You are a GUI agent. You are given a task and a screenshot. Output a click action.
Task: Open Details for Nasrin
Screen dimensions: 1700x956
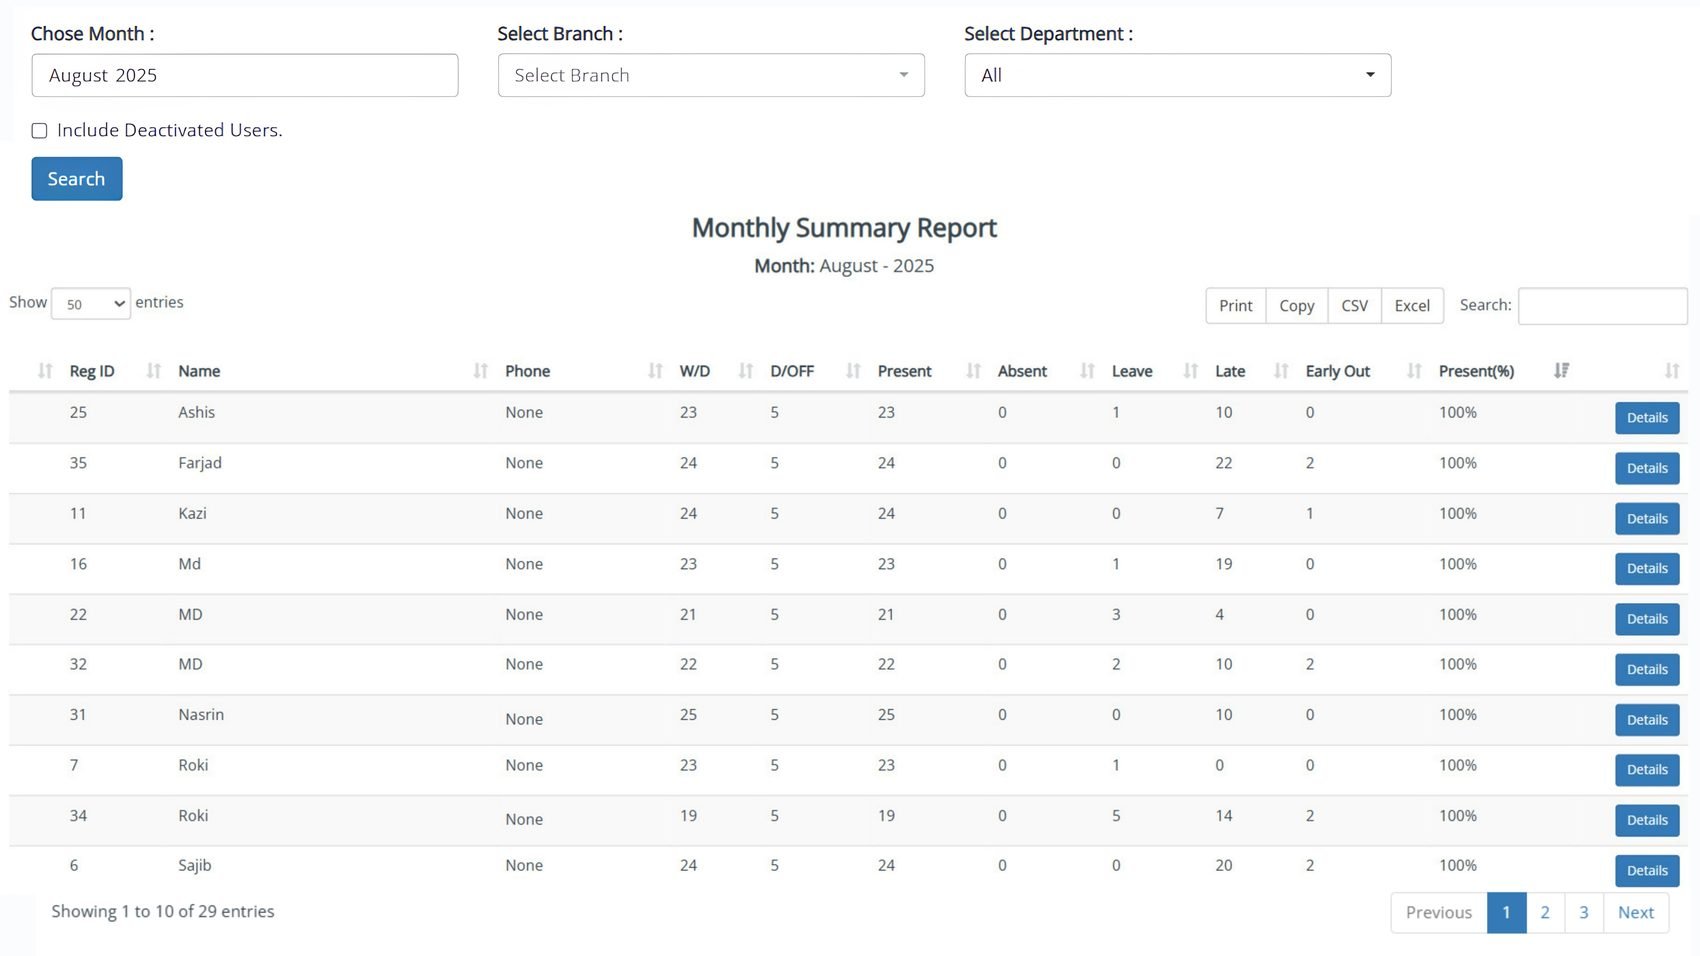coord(1647,720)
